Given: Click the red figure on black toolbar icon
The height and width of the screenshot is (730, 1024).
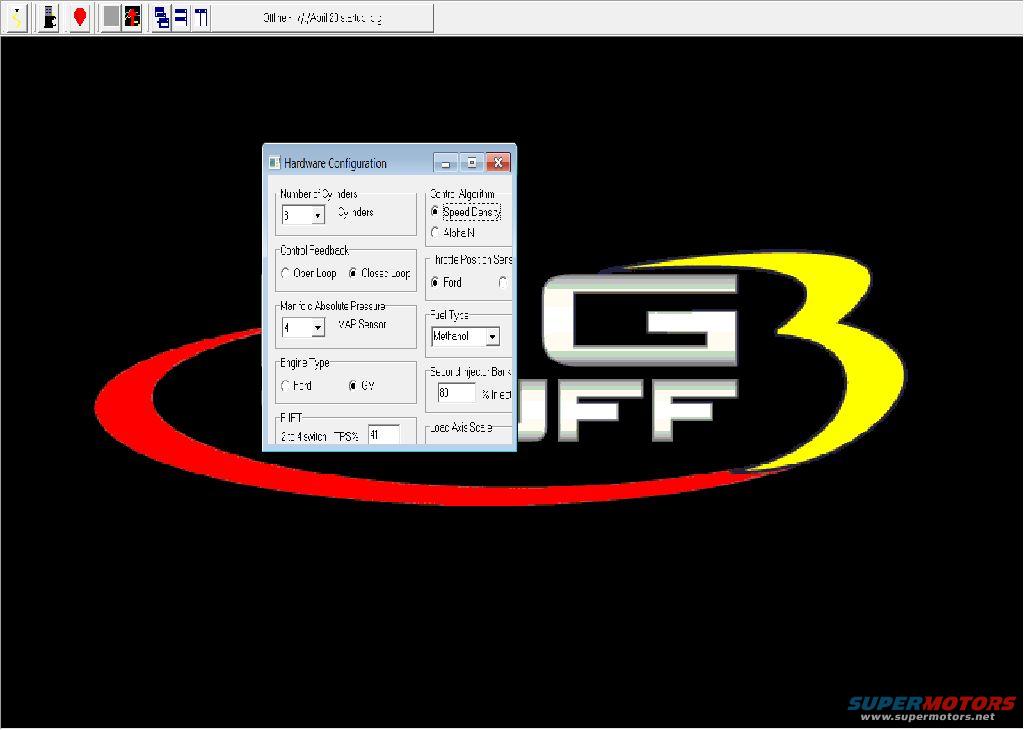Looking at the screenshot, I should coord(131,18).
